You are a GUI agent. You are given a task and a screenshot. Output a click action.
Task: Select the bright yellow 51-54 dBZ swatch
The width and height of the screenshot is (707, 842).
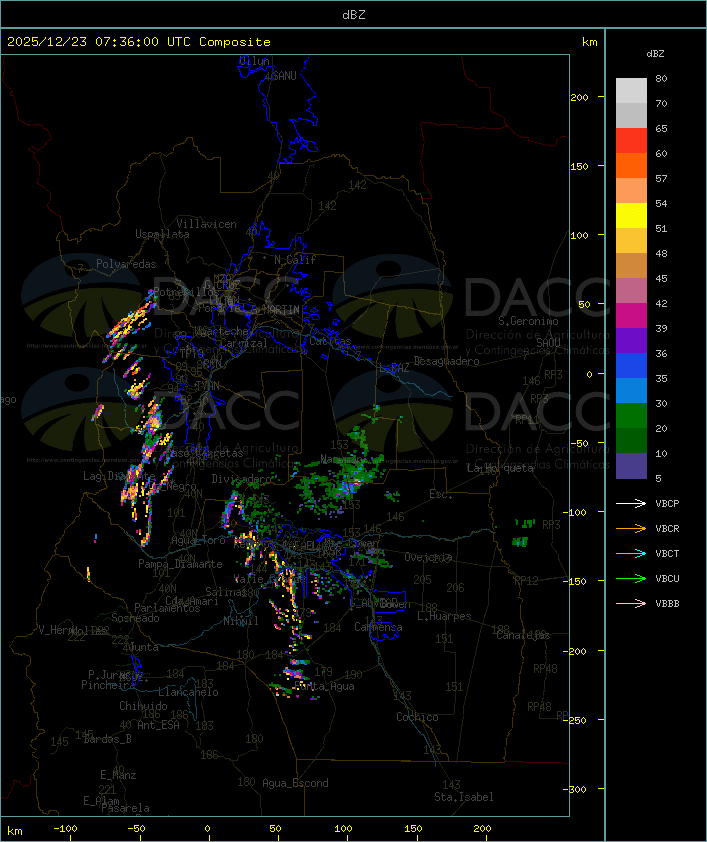631,215
